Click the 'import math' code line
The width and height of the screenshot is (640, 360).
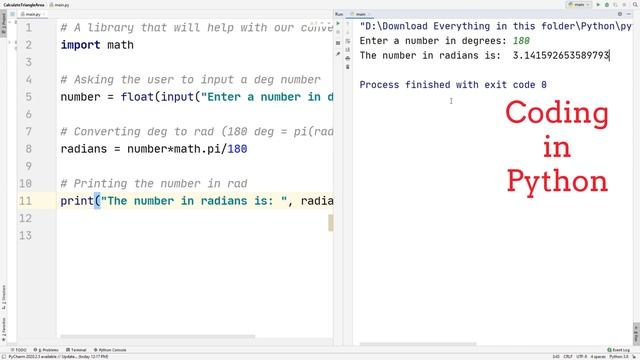97,45
